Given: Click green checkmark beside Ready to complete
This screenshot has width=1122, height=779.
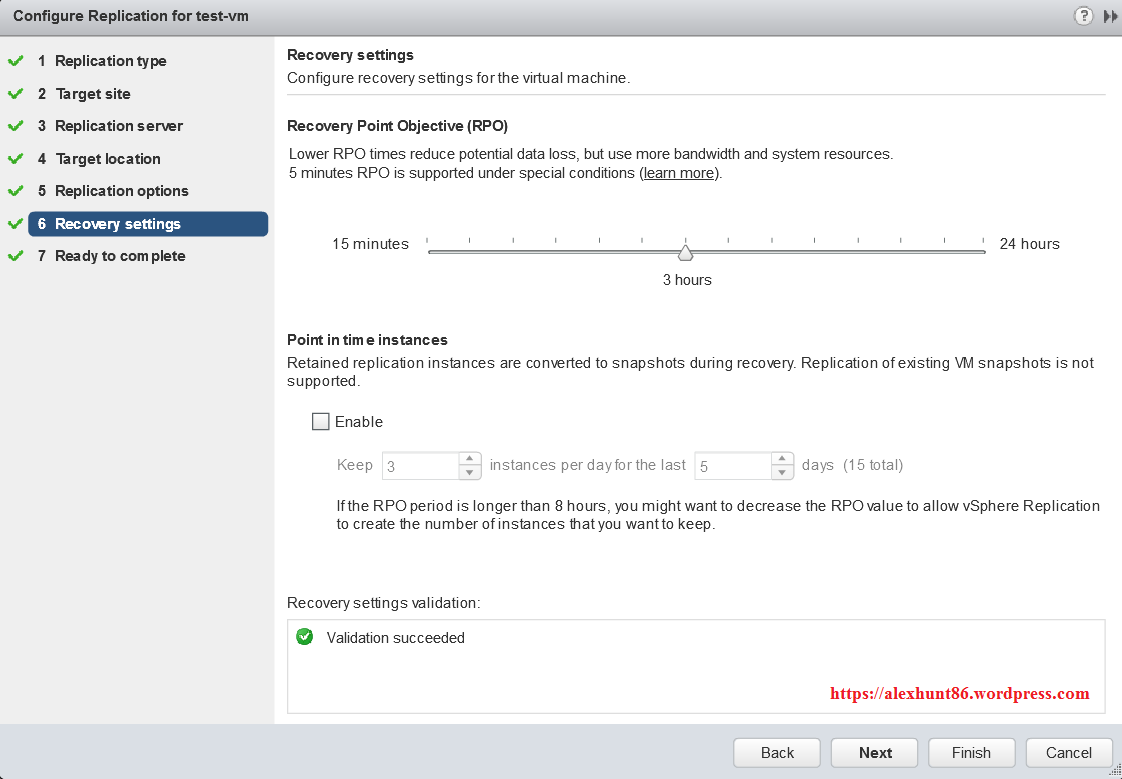Looking at the screenshot, I should (x=15, y=256).
